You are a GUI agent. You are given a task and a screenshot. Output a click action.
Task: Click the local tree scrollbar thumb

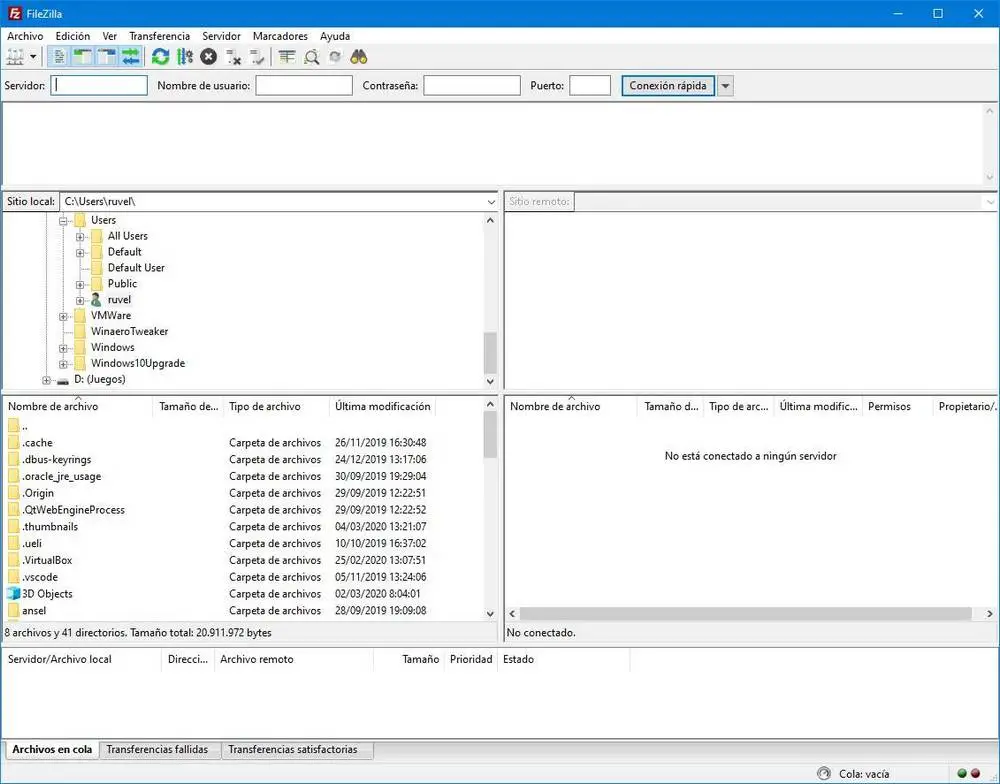tap(490, 353)
